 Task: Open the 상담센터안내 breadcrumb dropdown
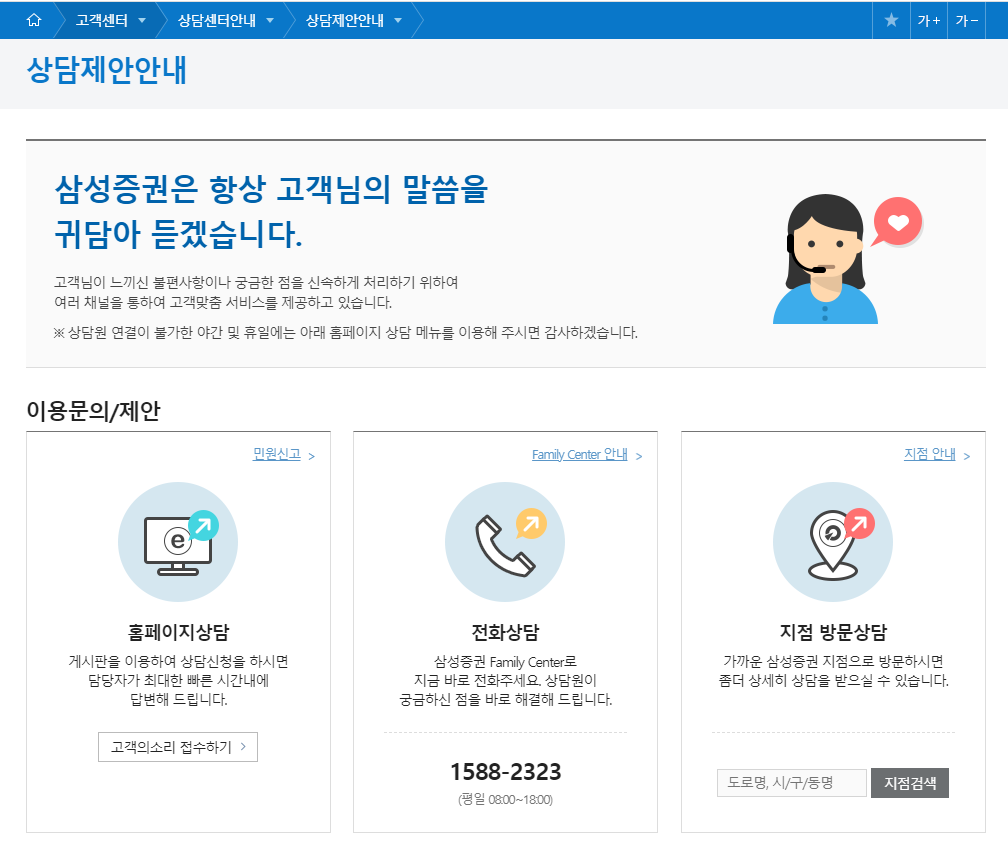(x=226, y=20)
